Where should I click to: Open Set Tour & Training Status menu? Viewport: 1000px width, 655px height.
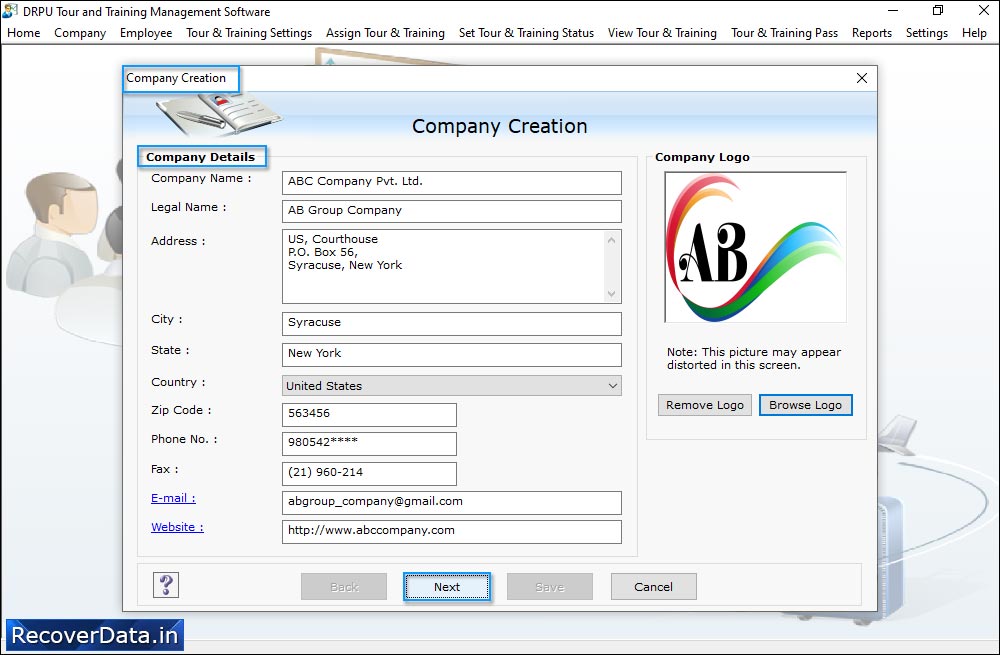526,33
